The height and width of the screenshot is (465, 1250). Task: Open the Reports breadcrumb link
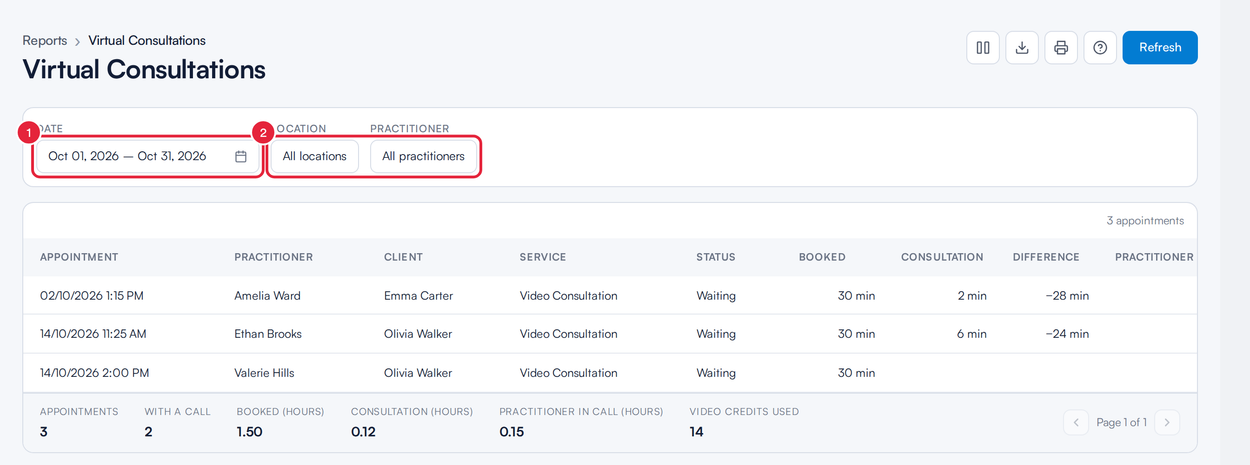(x=45, y=41)
